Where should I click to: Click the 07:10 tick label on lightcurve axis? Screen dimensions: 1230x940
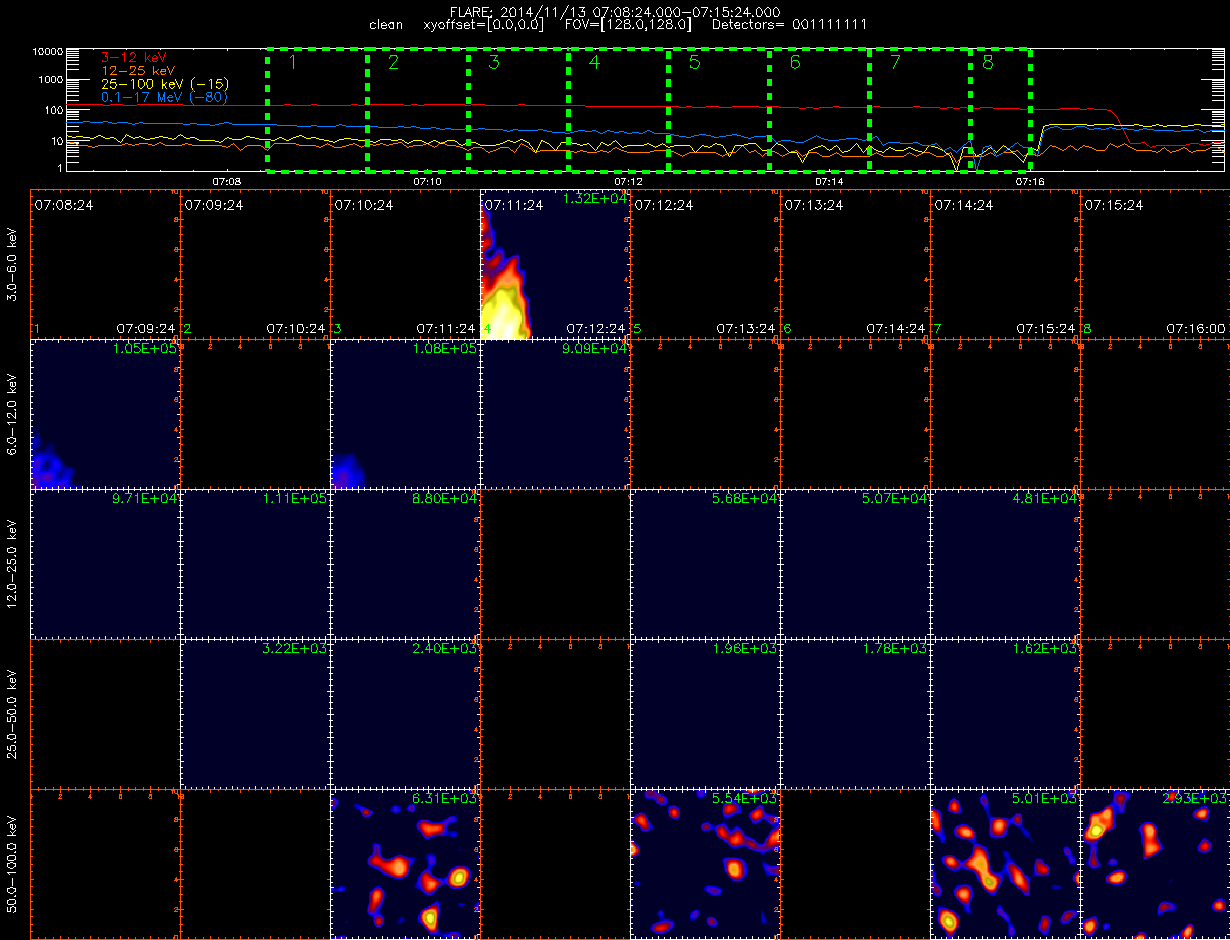[x=428, y=181]
